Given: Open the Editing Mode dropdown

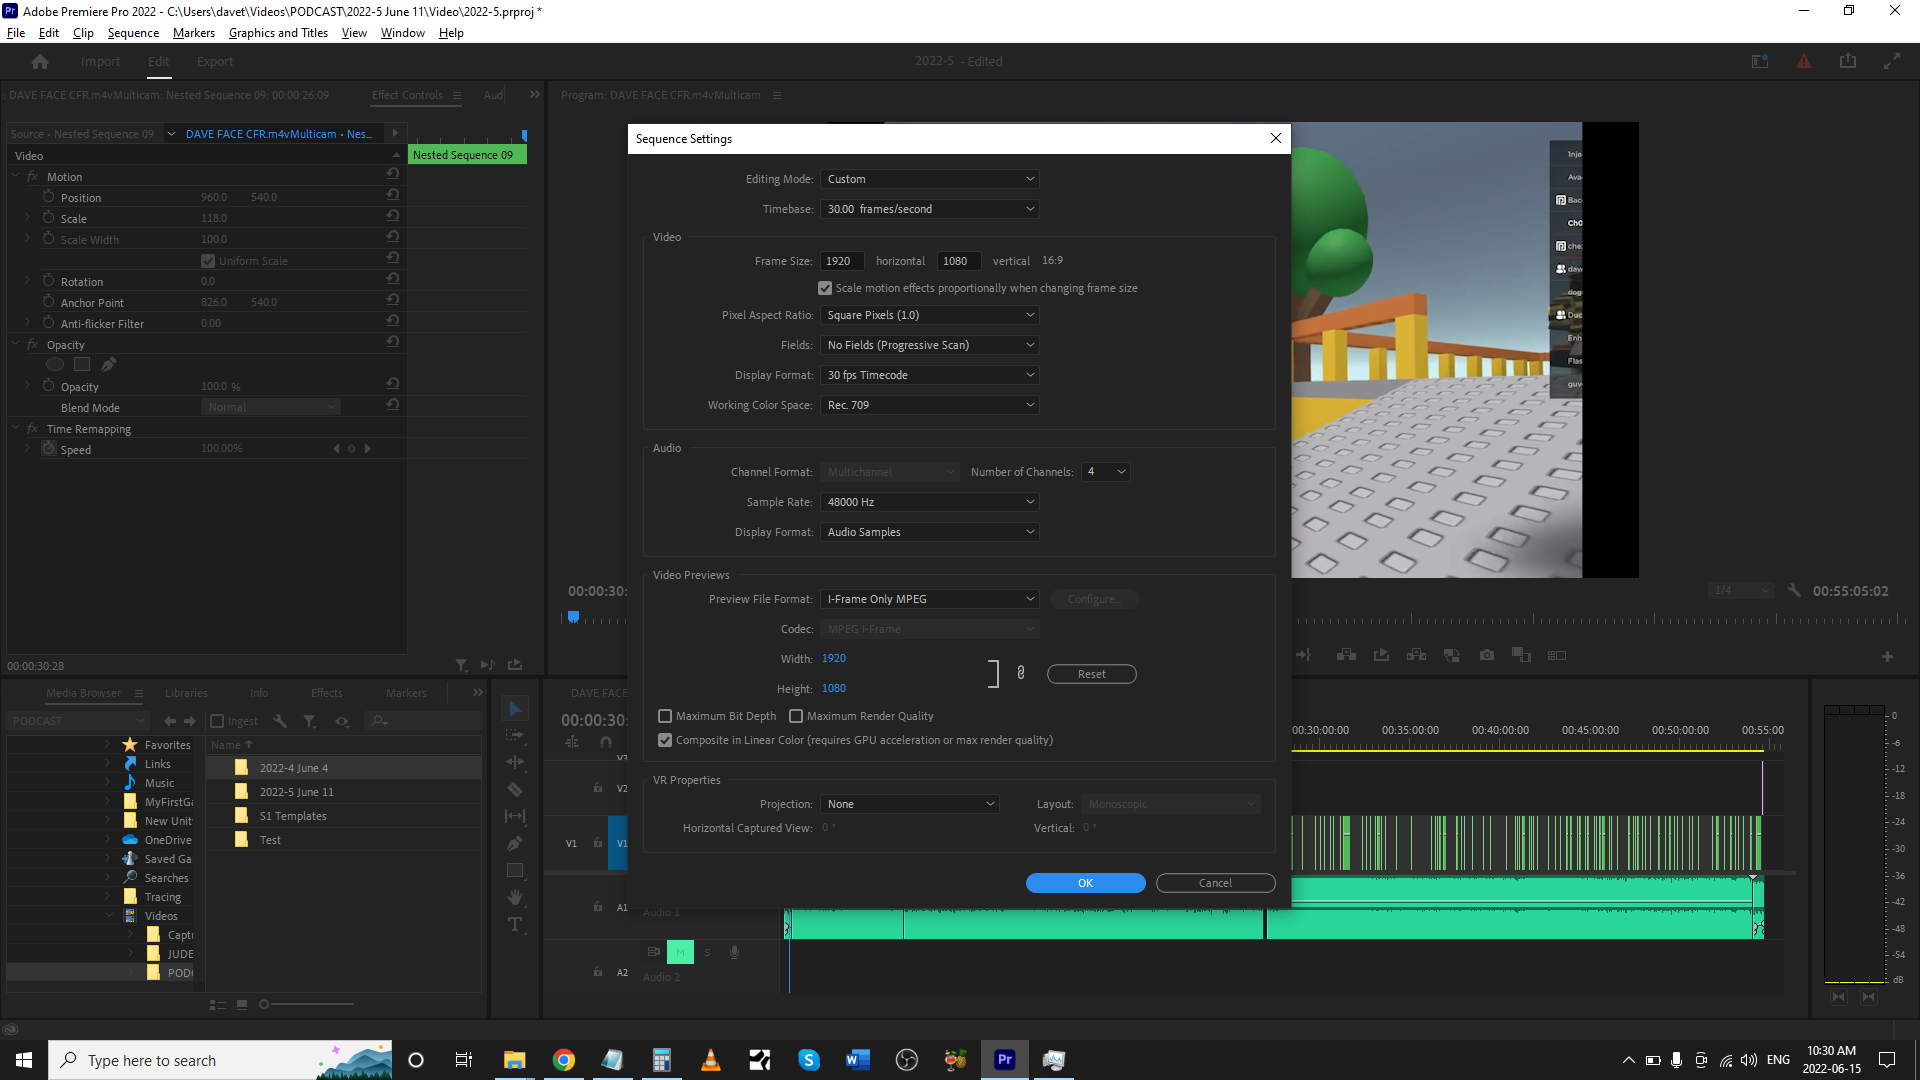Looking at the screenshot, I should [x=928, y=179].
